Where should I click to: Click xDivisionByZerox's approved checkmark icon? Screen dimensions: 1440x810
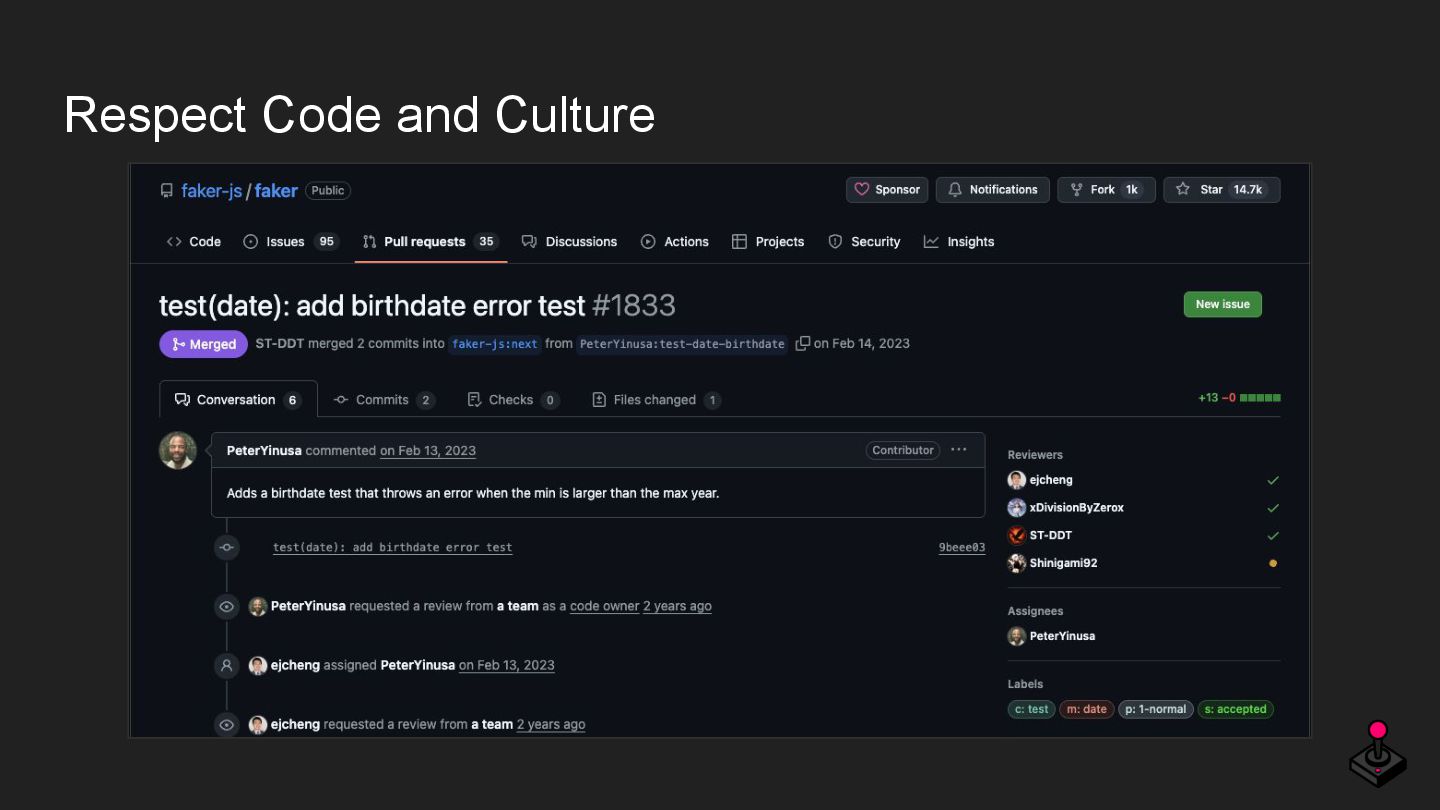1273,508
